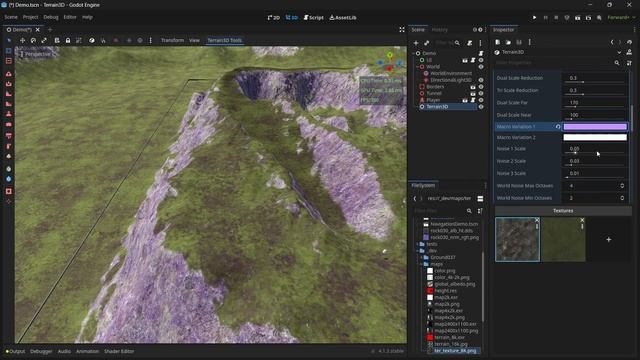This screenshot has height=360, width=640.
Task: Switch to the History tab
Action: point(440,30)
